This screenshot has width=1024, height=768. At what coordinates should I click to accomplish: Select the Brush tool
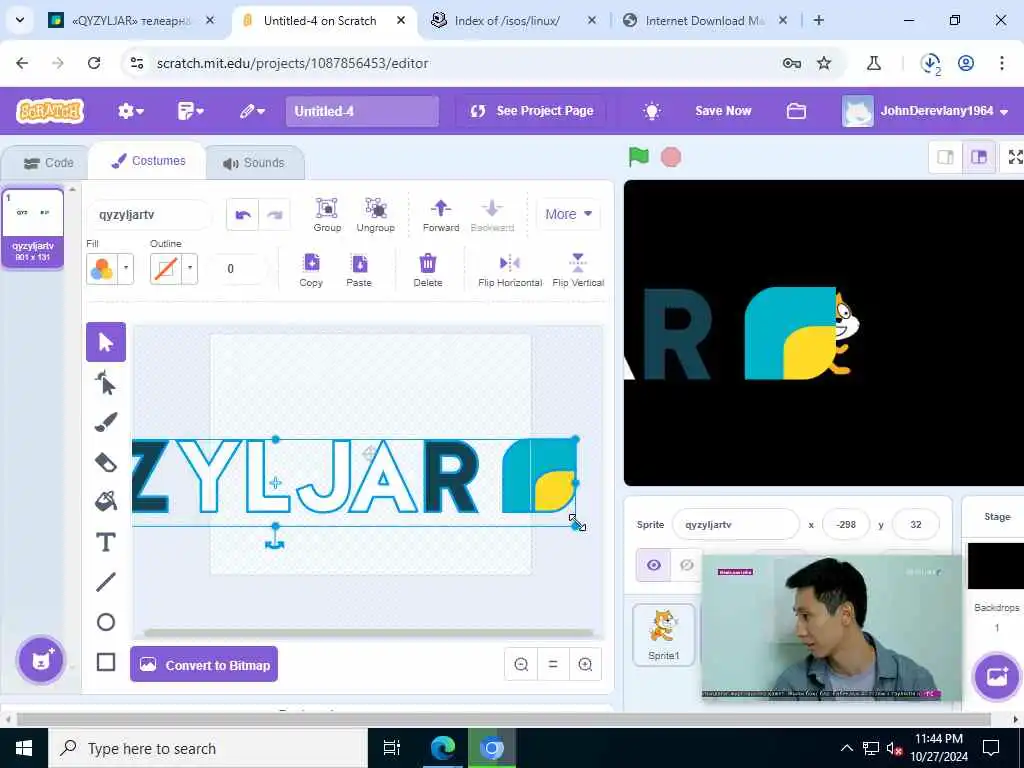(x=106, y=422)
